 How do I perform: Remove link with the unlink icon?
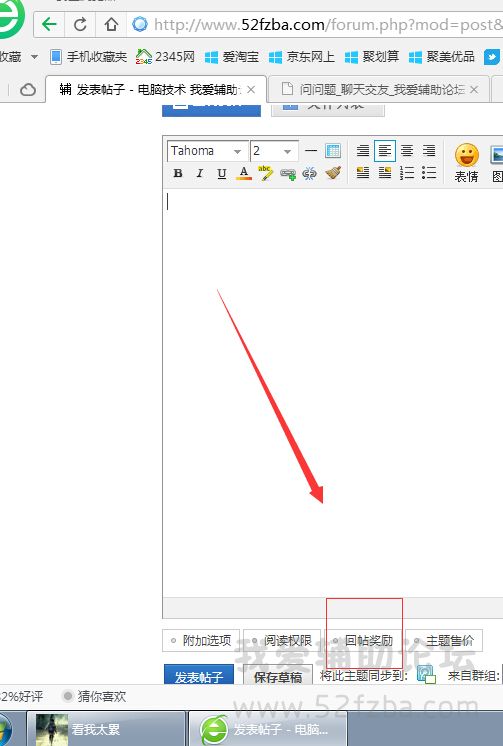309,174
